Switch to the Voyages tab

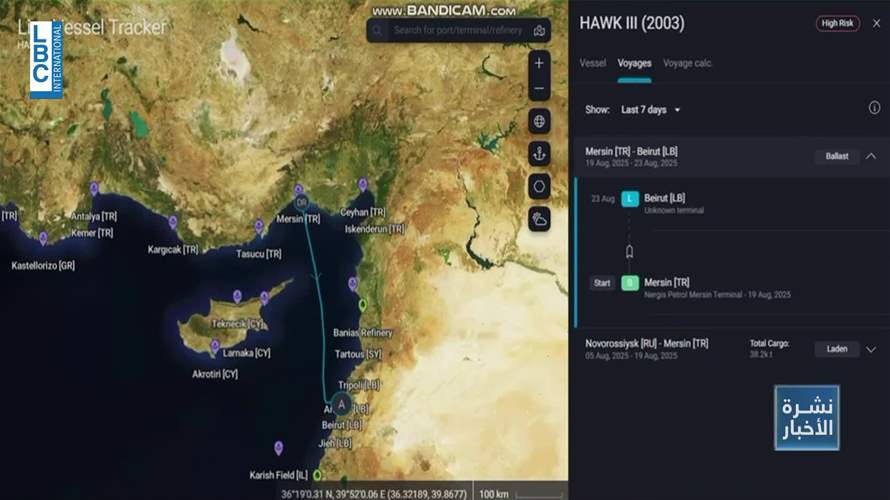pos(634,63)
